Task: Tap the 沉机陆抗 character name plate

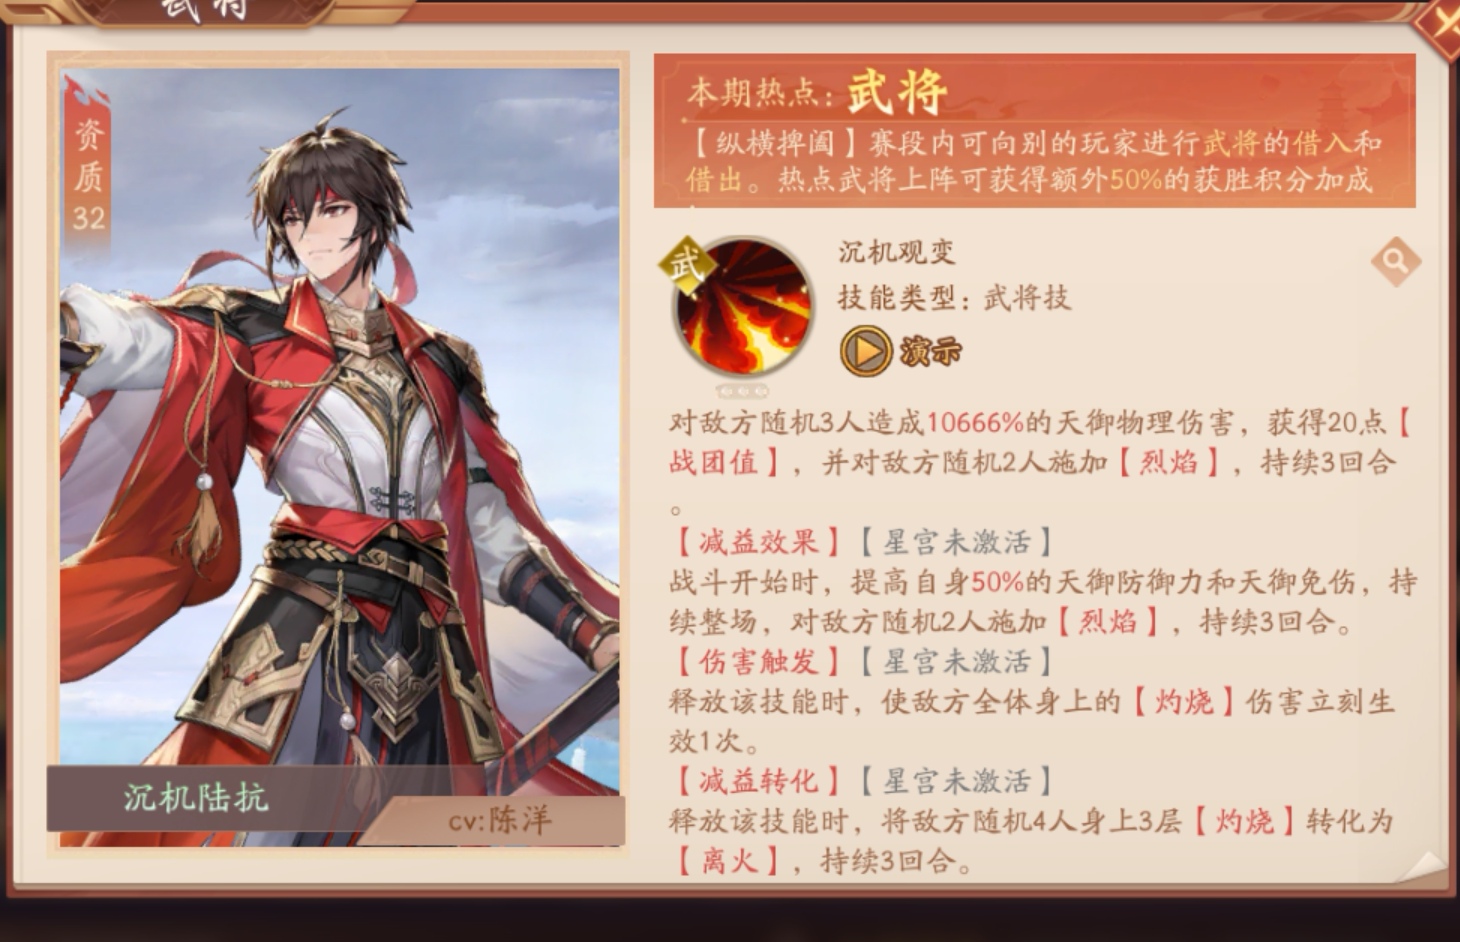Action: [x=197, y=798]
